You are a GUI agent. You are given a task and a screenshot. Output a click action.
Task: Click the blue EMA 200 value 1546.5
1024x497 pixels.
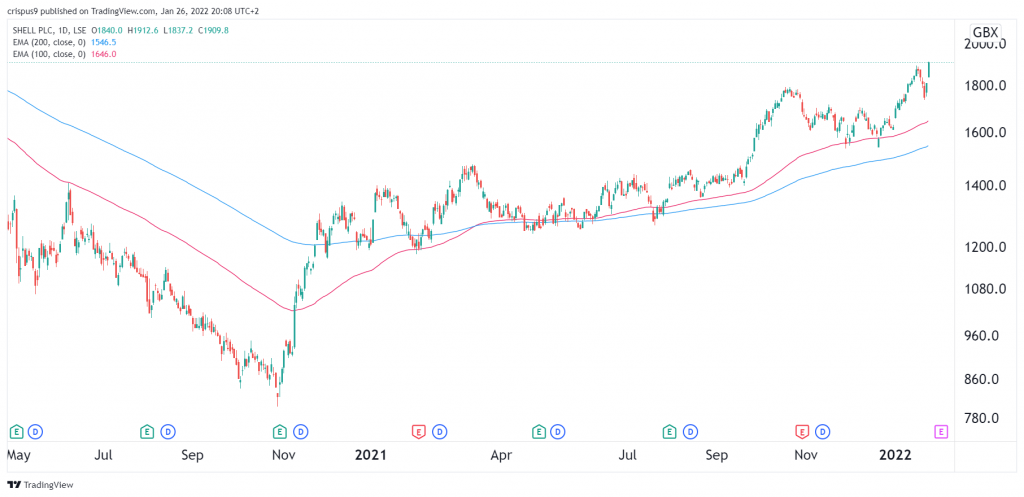point(104,40)
